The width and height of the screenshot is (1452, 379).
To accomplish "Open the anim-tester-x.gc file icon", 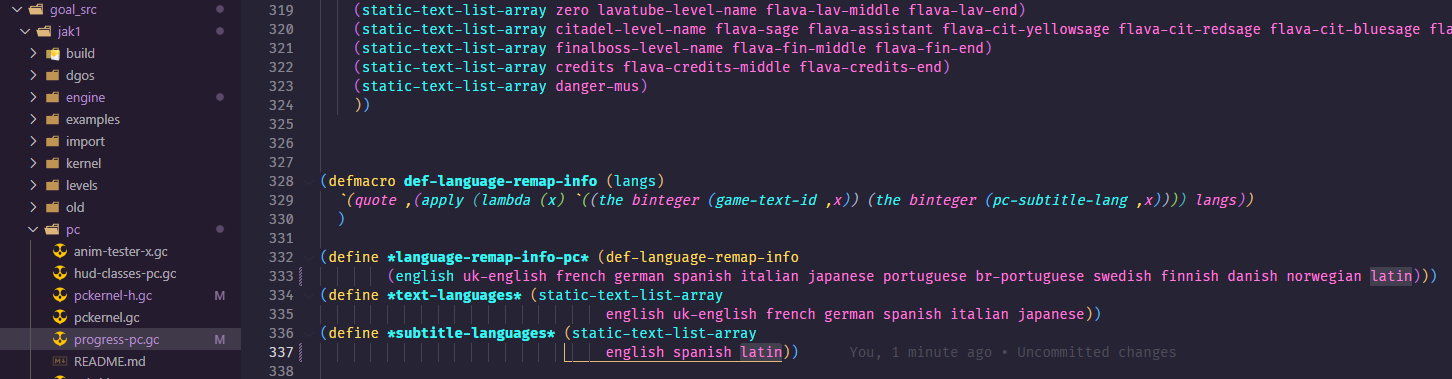I will [x=60, y=252].
